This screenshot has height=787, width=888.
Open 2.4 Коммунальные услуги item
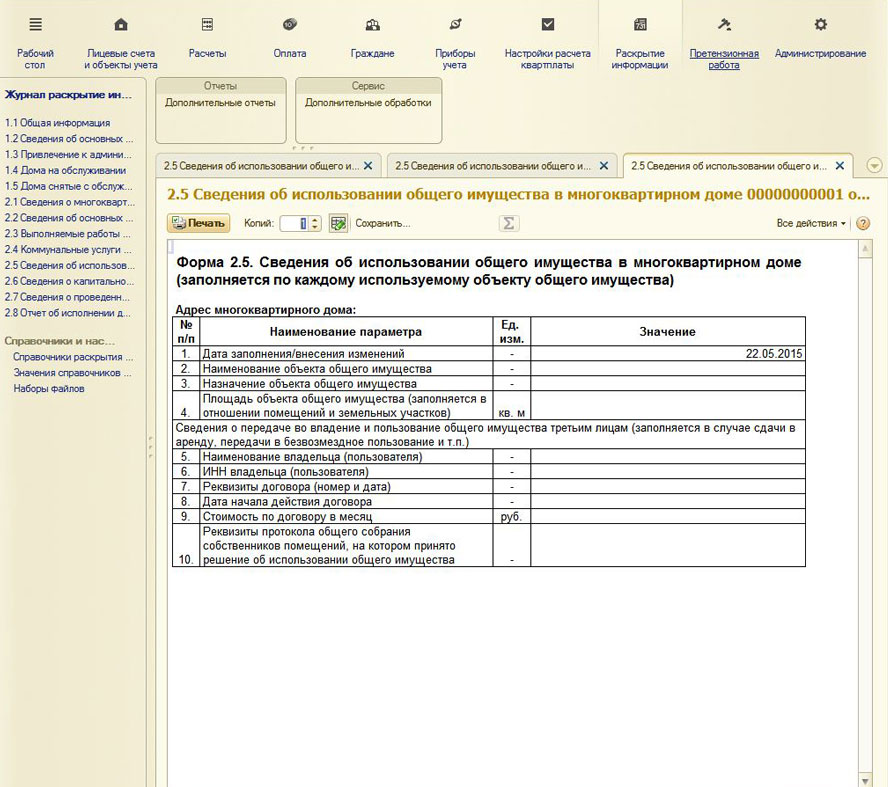[68, 250]
